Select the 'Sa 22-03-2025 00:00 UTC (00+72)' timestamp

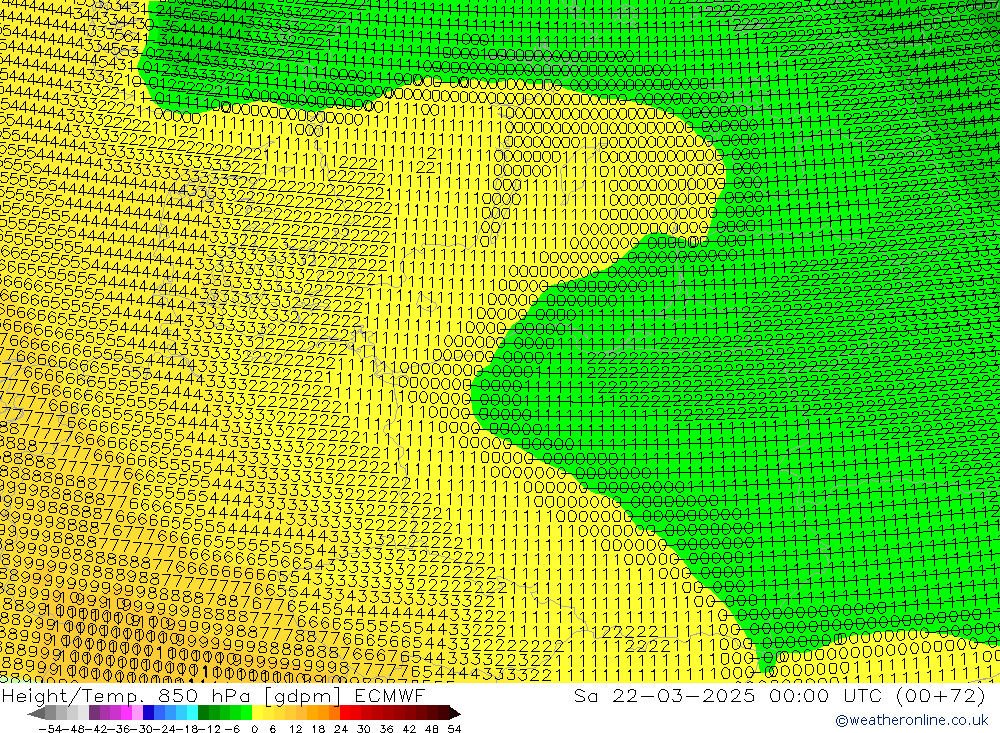(780, 695)
